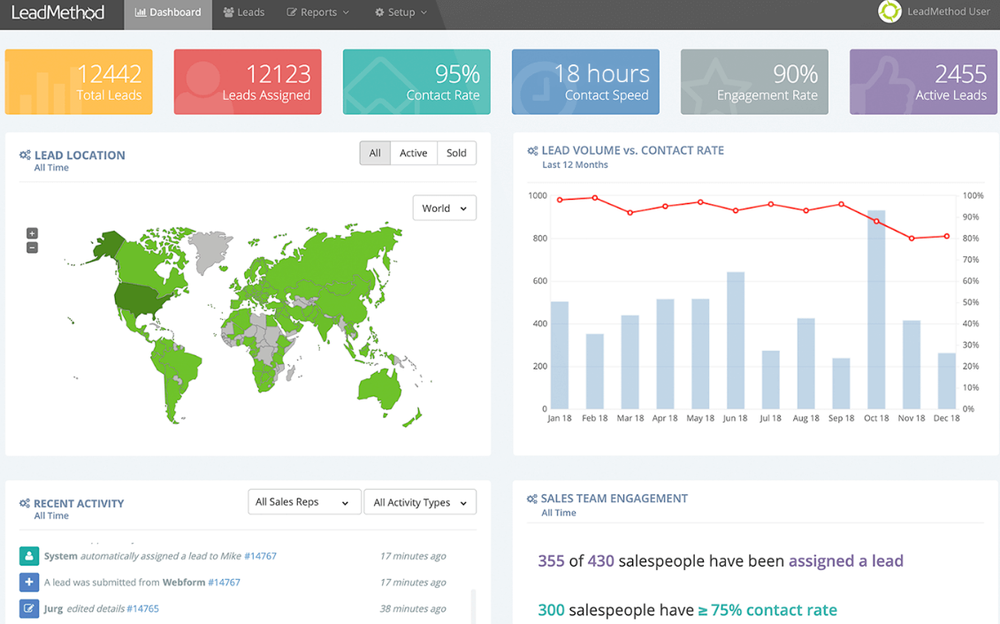Image resolution: width=1000 pixels, height=624 pixels.
Task: Click Alaska on the map
Action: (x=108, y=246)
